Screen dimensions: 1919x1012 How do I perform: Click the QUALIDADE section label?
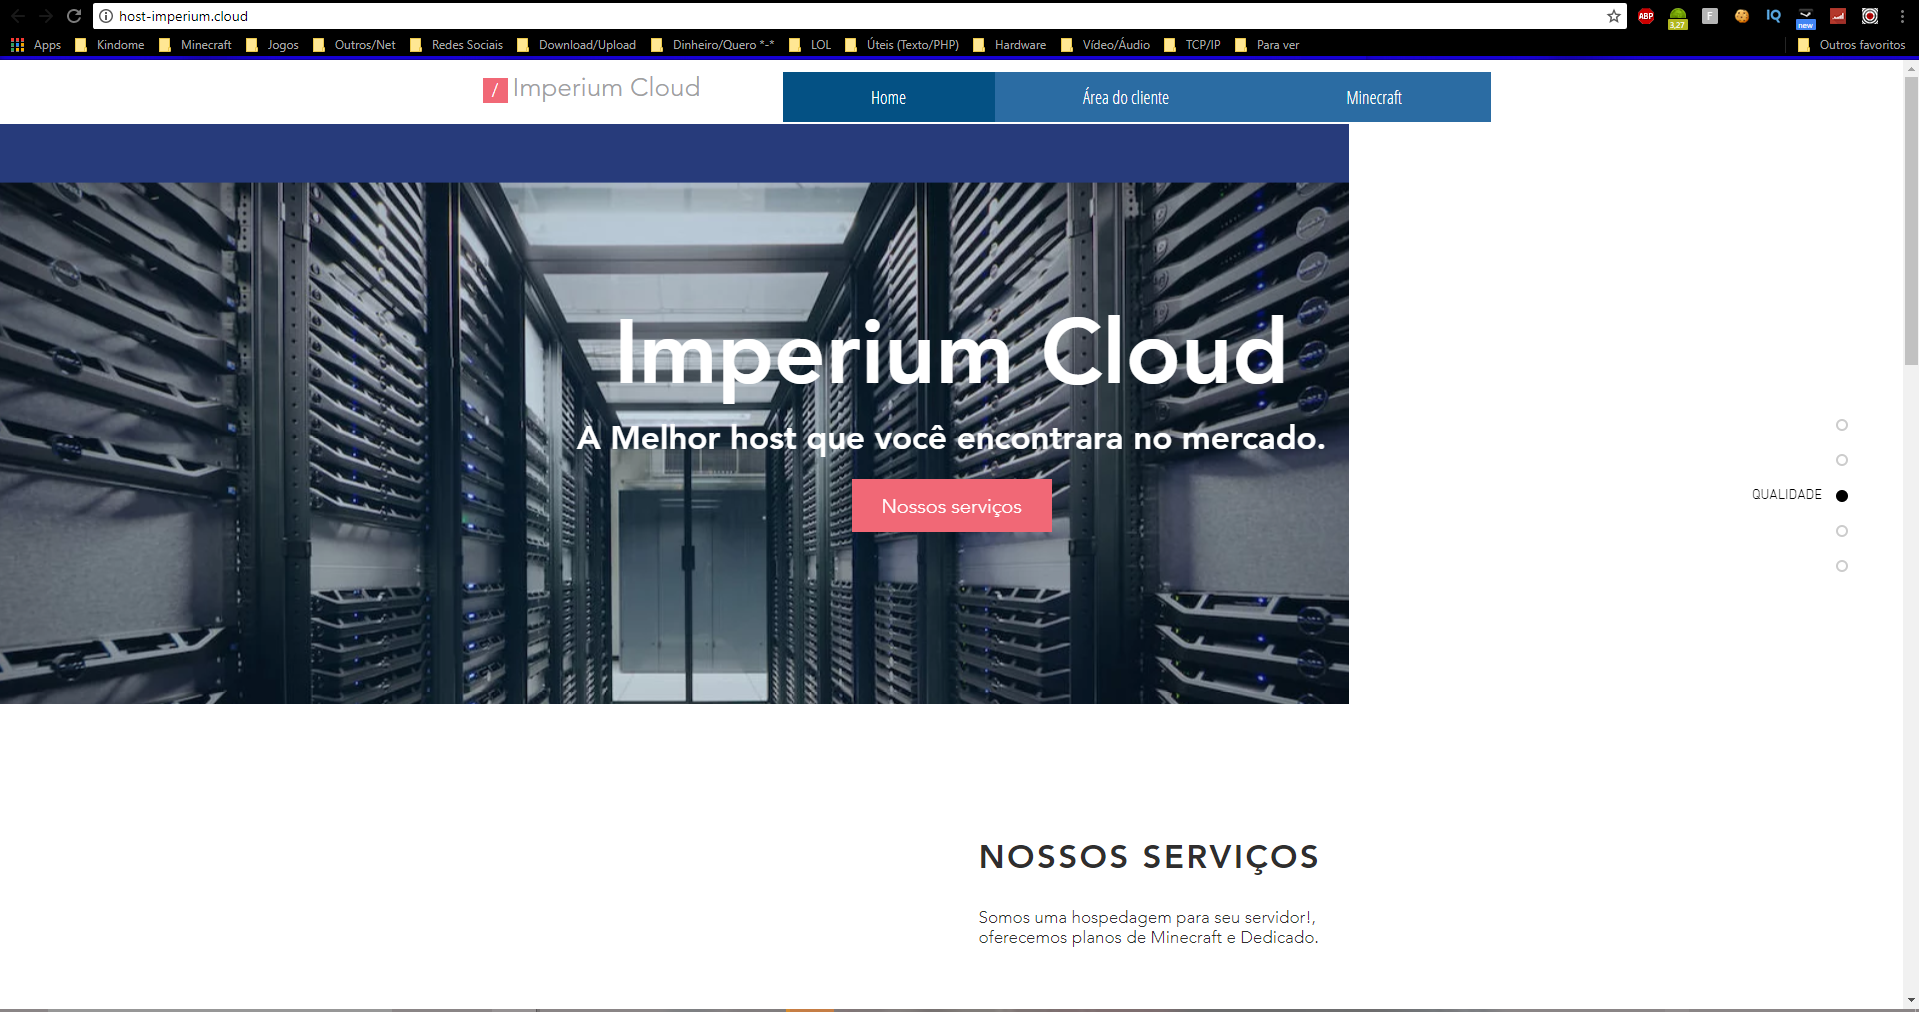(1787, 495)
